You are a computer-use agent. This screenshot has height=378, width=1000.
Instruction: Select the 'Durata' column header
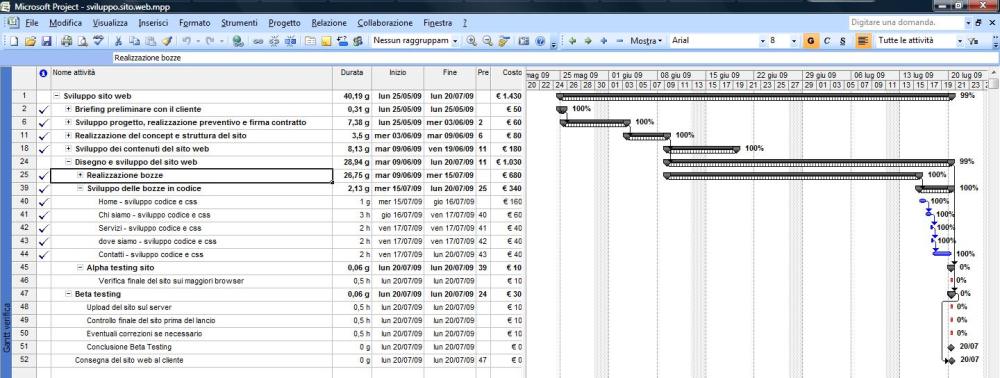[352, 79]
